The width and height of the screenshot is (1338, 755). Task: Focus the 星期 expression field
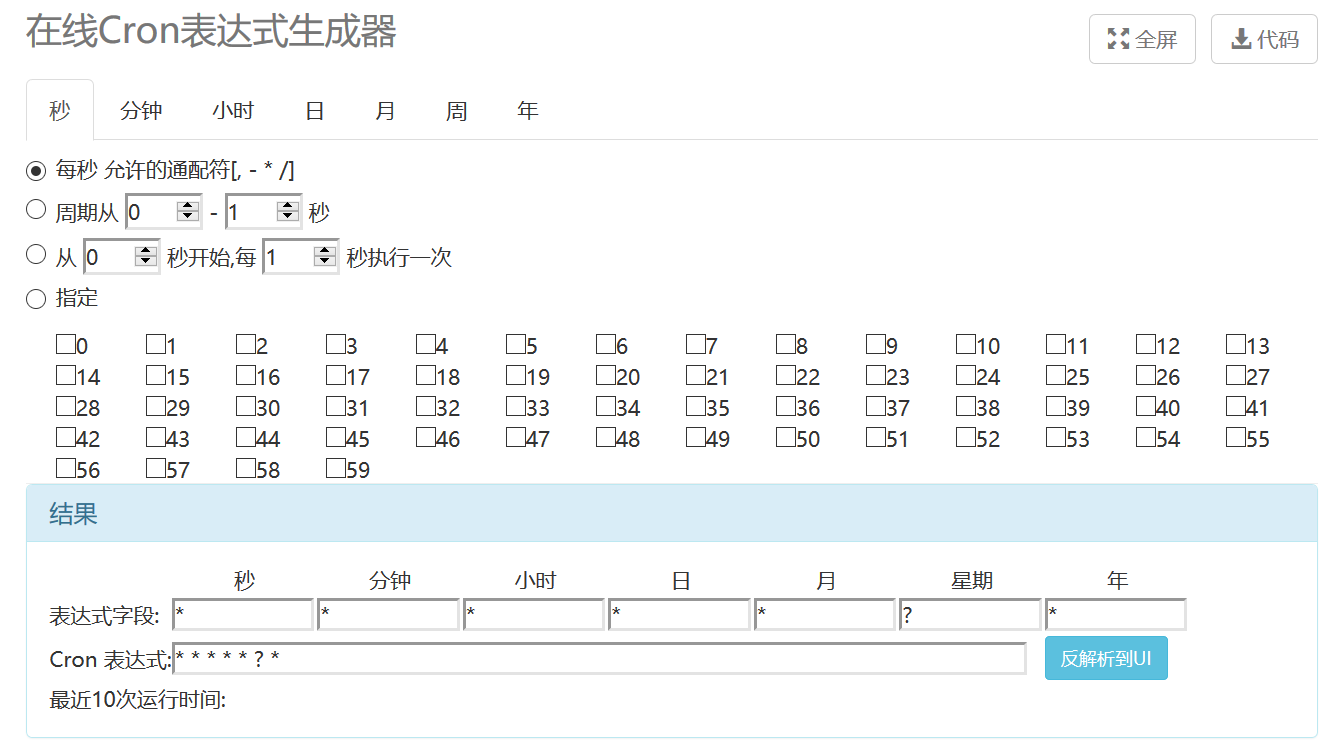[x=970, y=615]
